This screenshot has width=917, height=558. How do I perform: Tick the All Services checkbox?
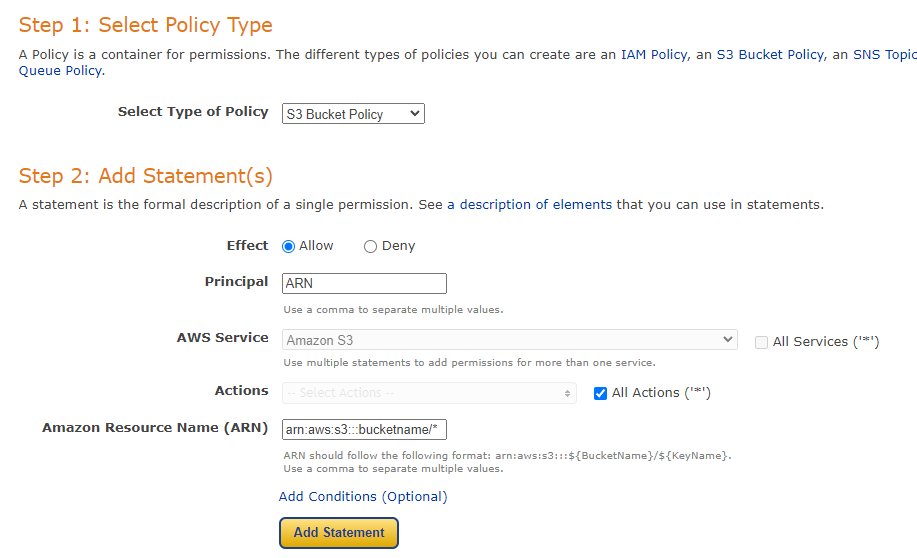click(x=762, y=342)
